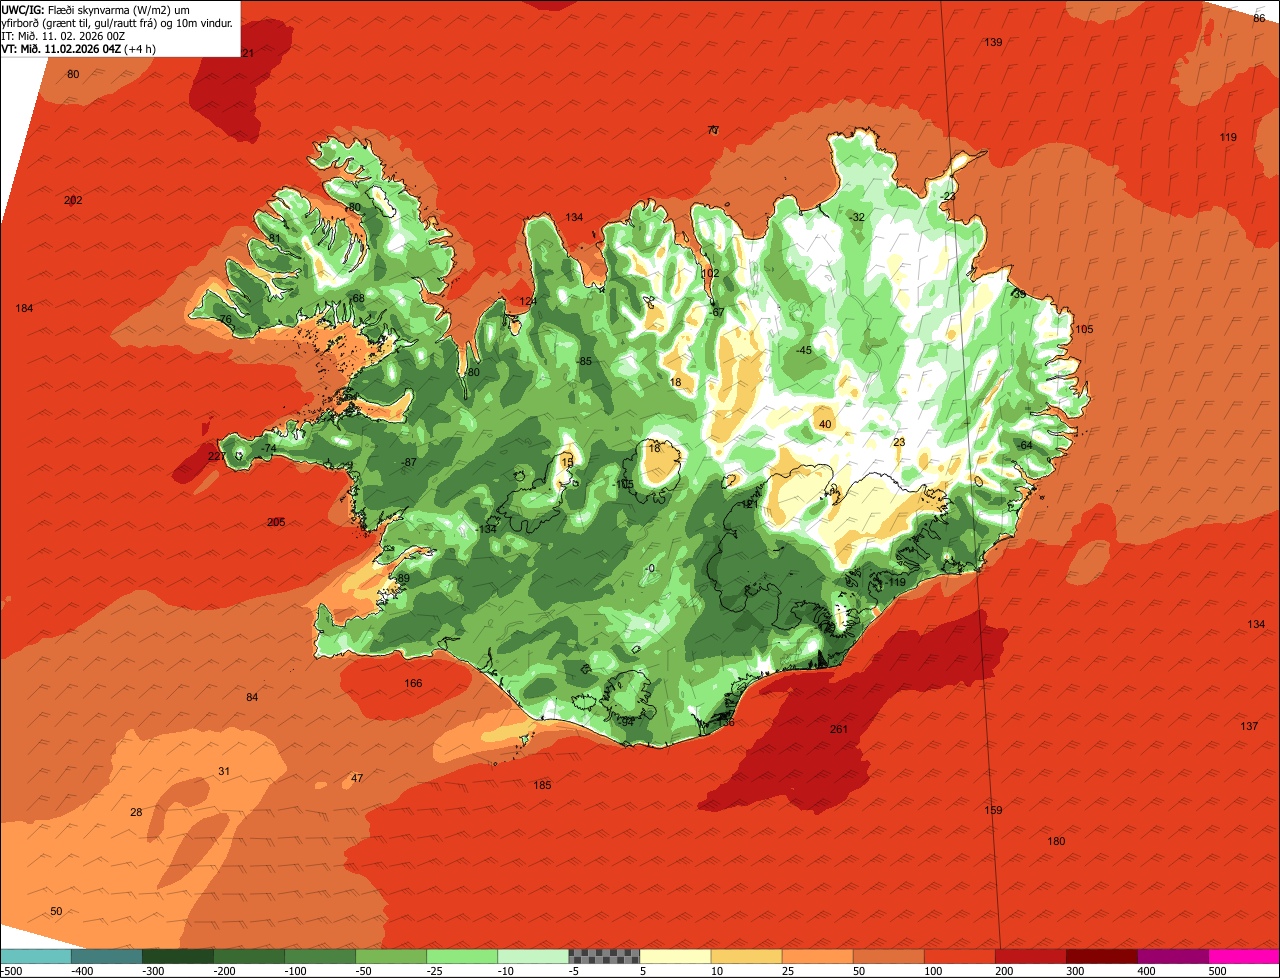Click the map value "124" in Húnaflói bay
This screenshot has width=1280, height=978.
click(x=528, y=301)
